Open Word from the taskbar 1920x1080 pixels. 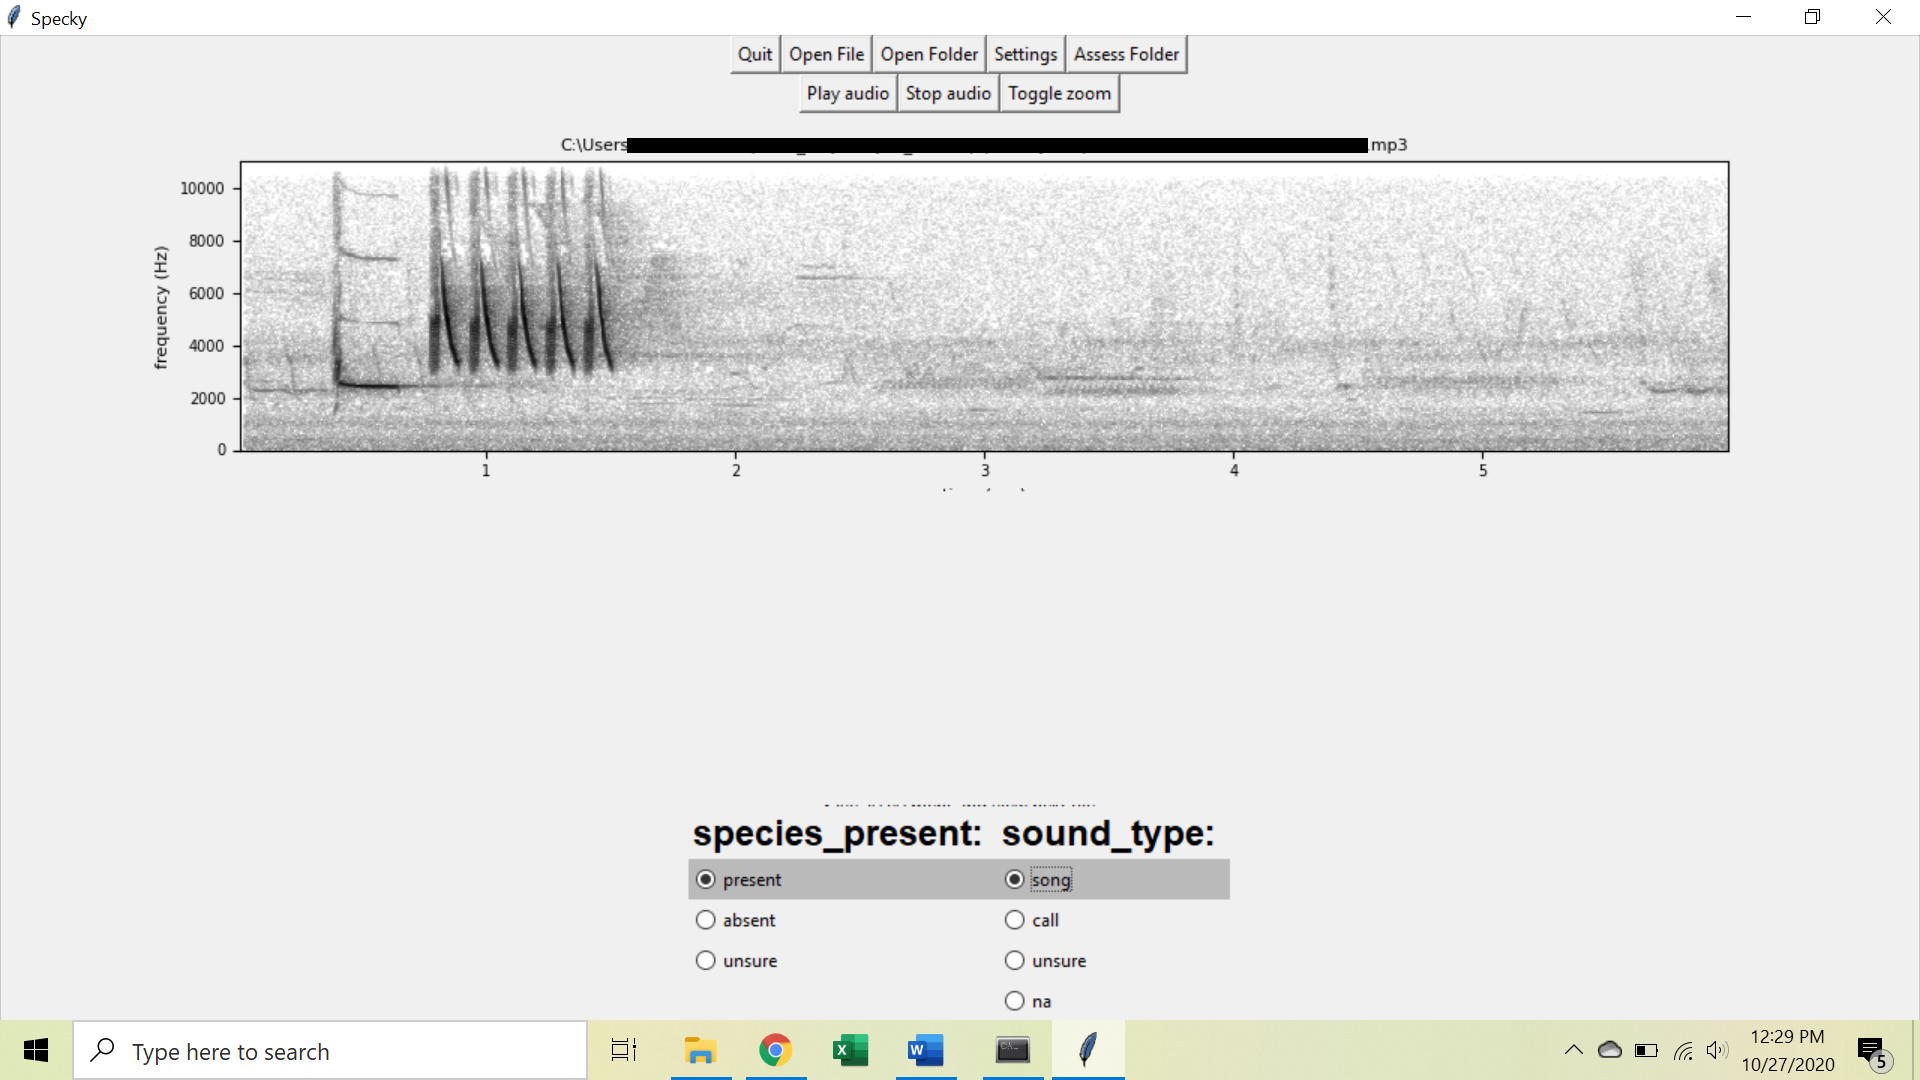[x=925, y=1050]
